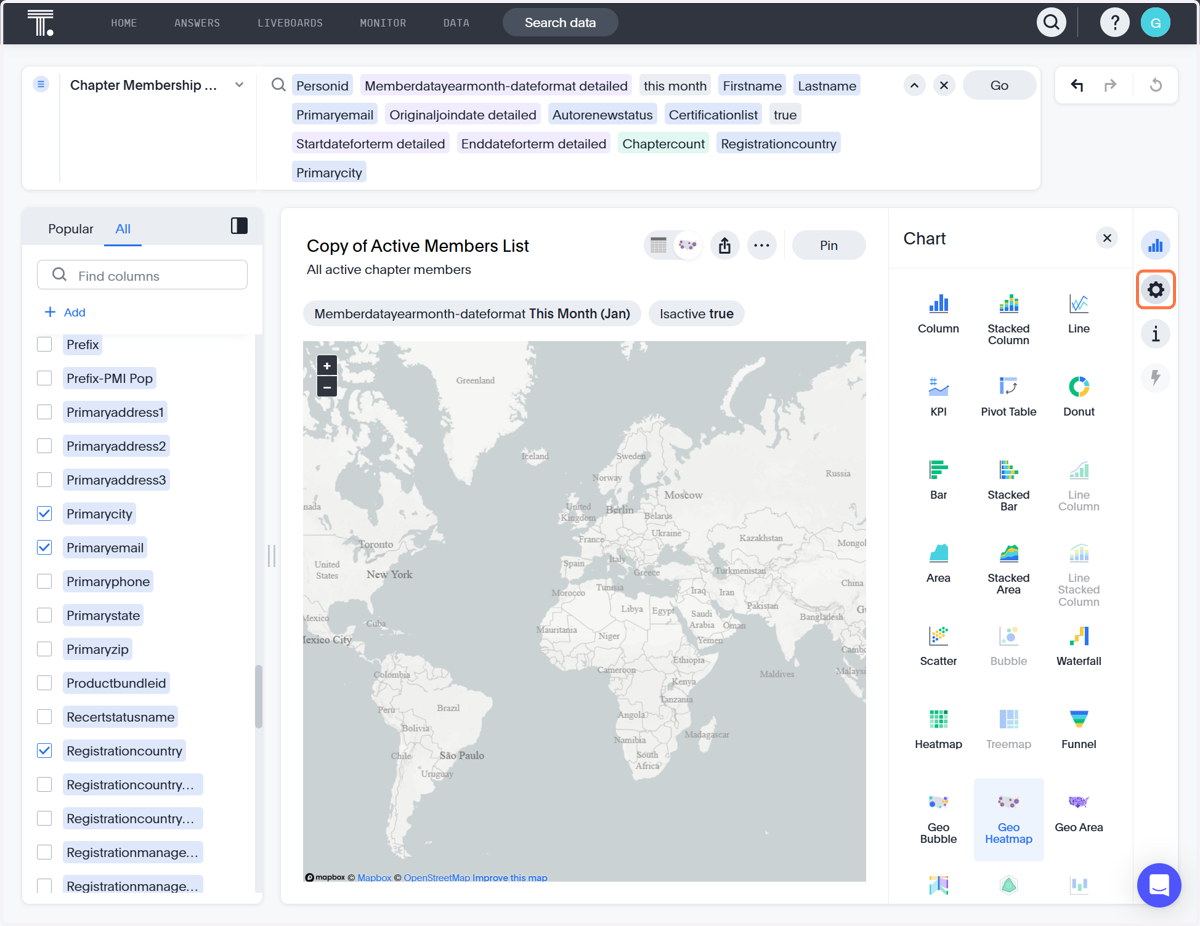
Task: Select the Pivot Table chart type
Action: pyautogui.click(x=1008, y=397)
